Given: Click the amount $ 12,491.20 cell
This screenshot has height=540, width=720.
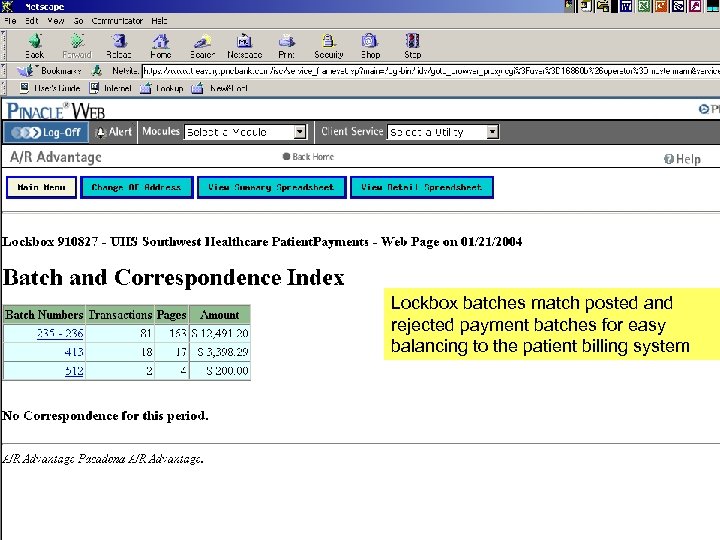Looking at the screenshot, I should tap(219, 333).
